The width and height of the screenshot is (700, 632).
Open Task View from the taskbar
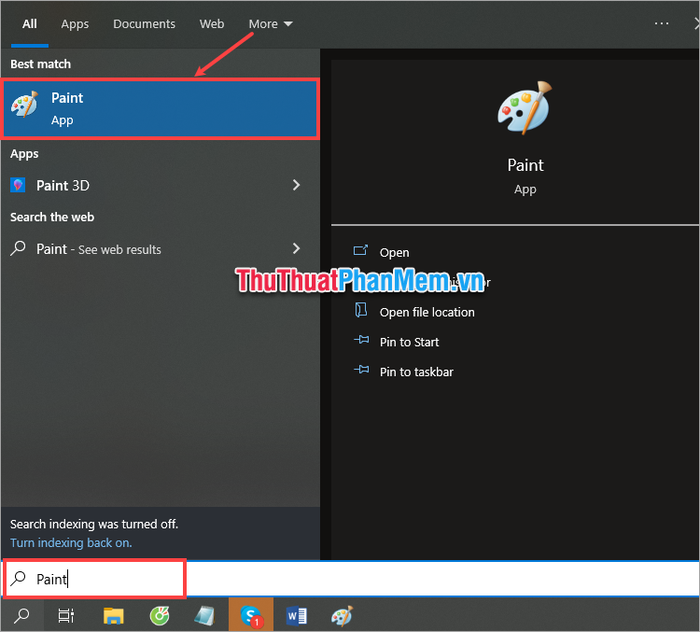67,615
